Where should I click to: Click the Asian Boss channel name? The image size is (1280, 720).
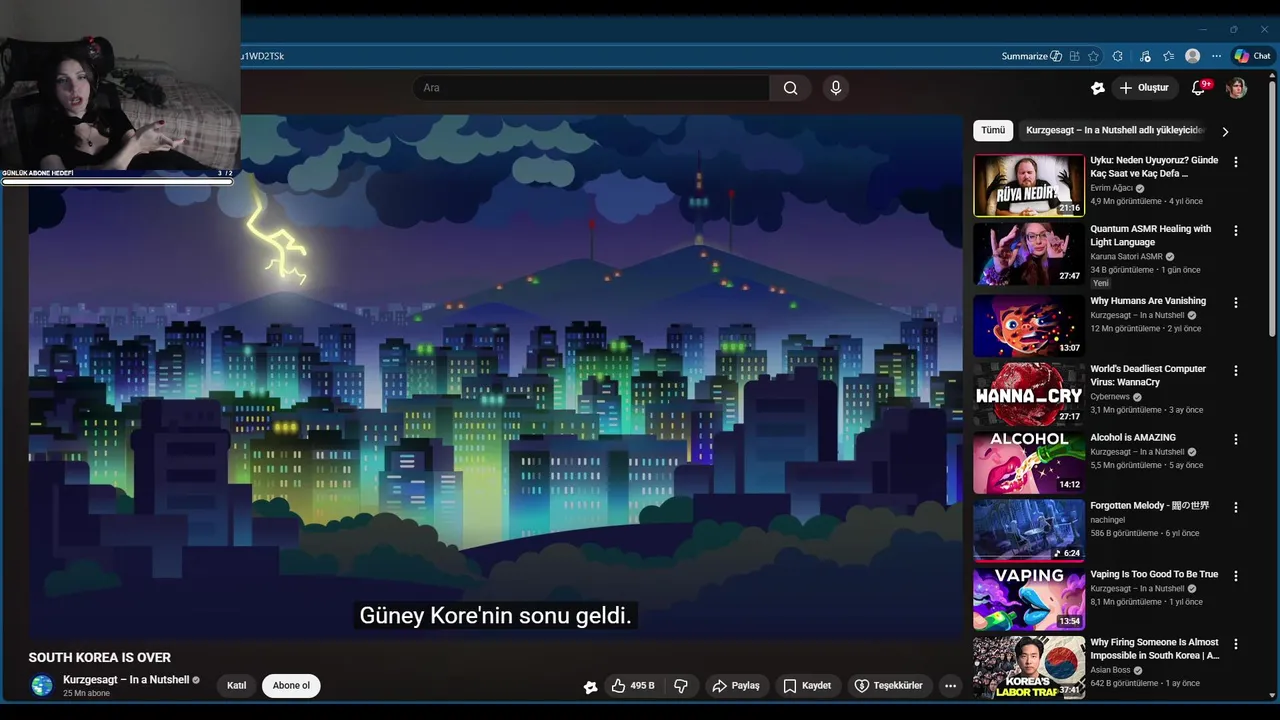point(1112,670)
